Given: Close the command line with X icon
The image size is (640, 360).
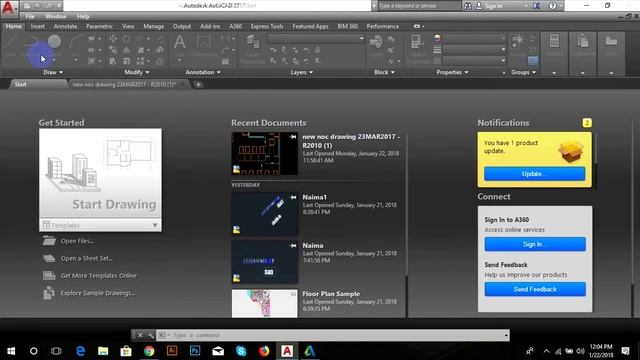Looking at the screenshot, I should (x=140, y=335).
